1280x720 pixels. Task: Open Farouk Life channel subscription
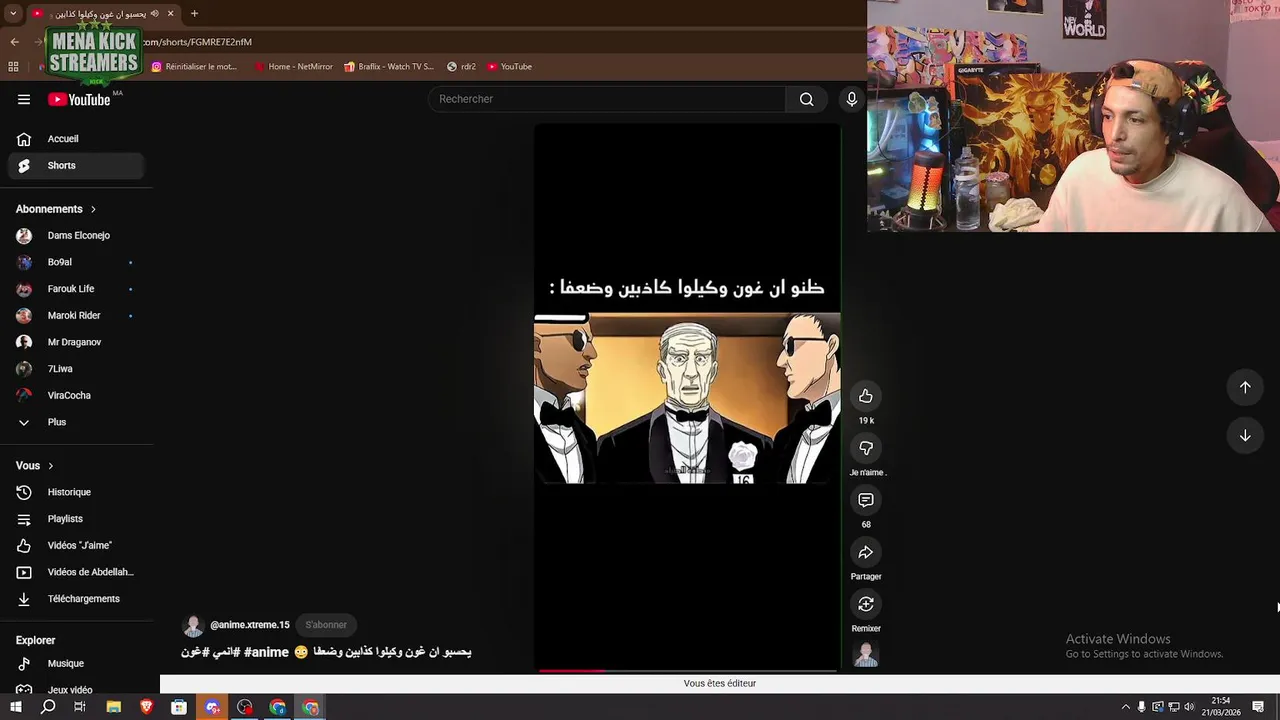click(x=76, y=289)
